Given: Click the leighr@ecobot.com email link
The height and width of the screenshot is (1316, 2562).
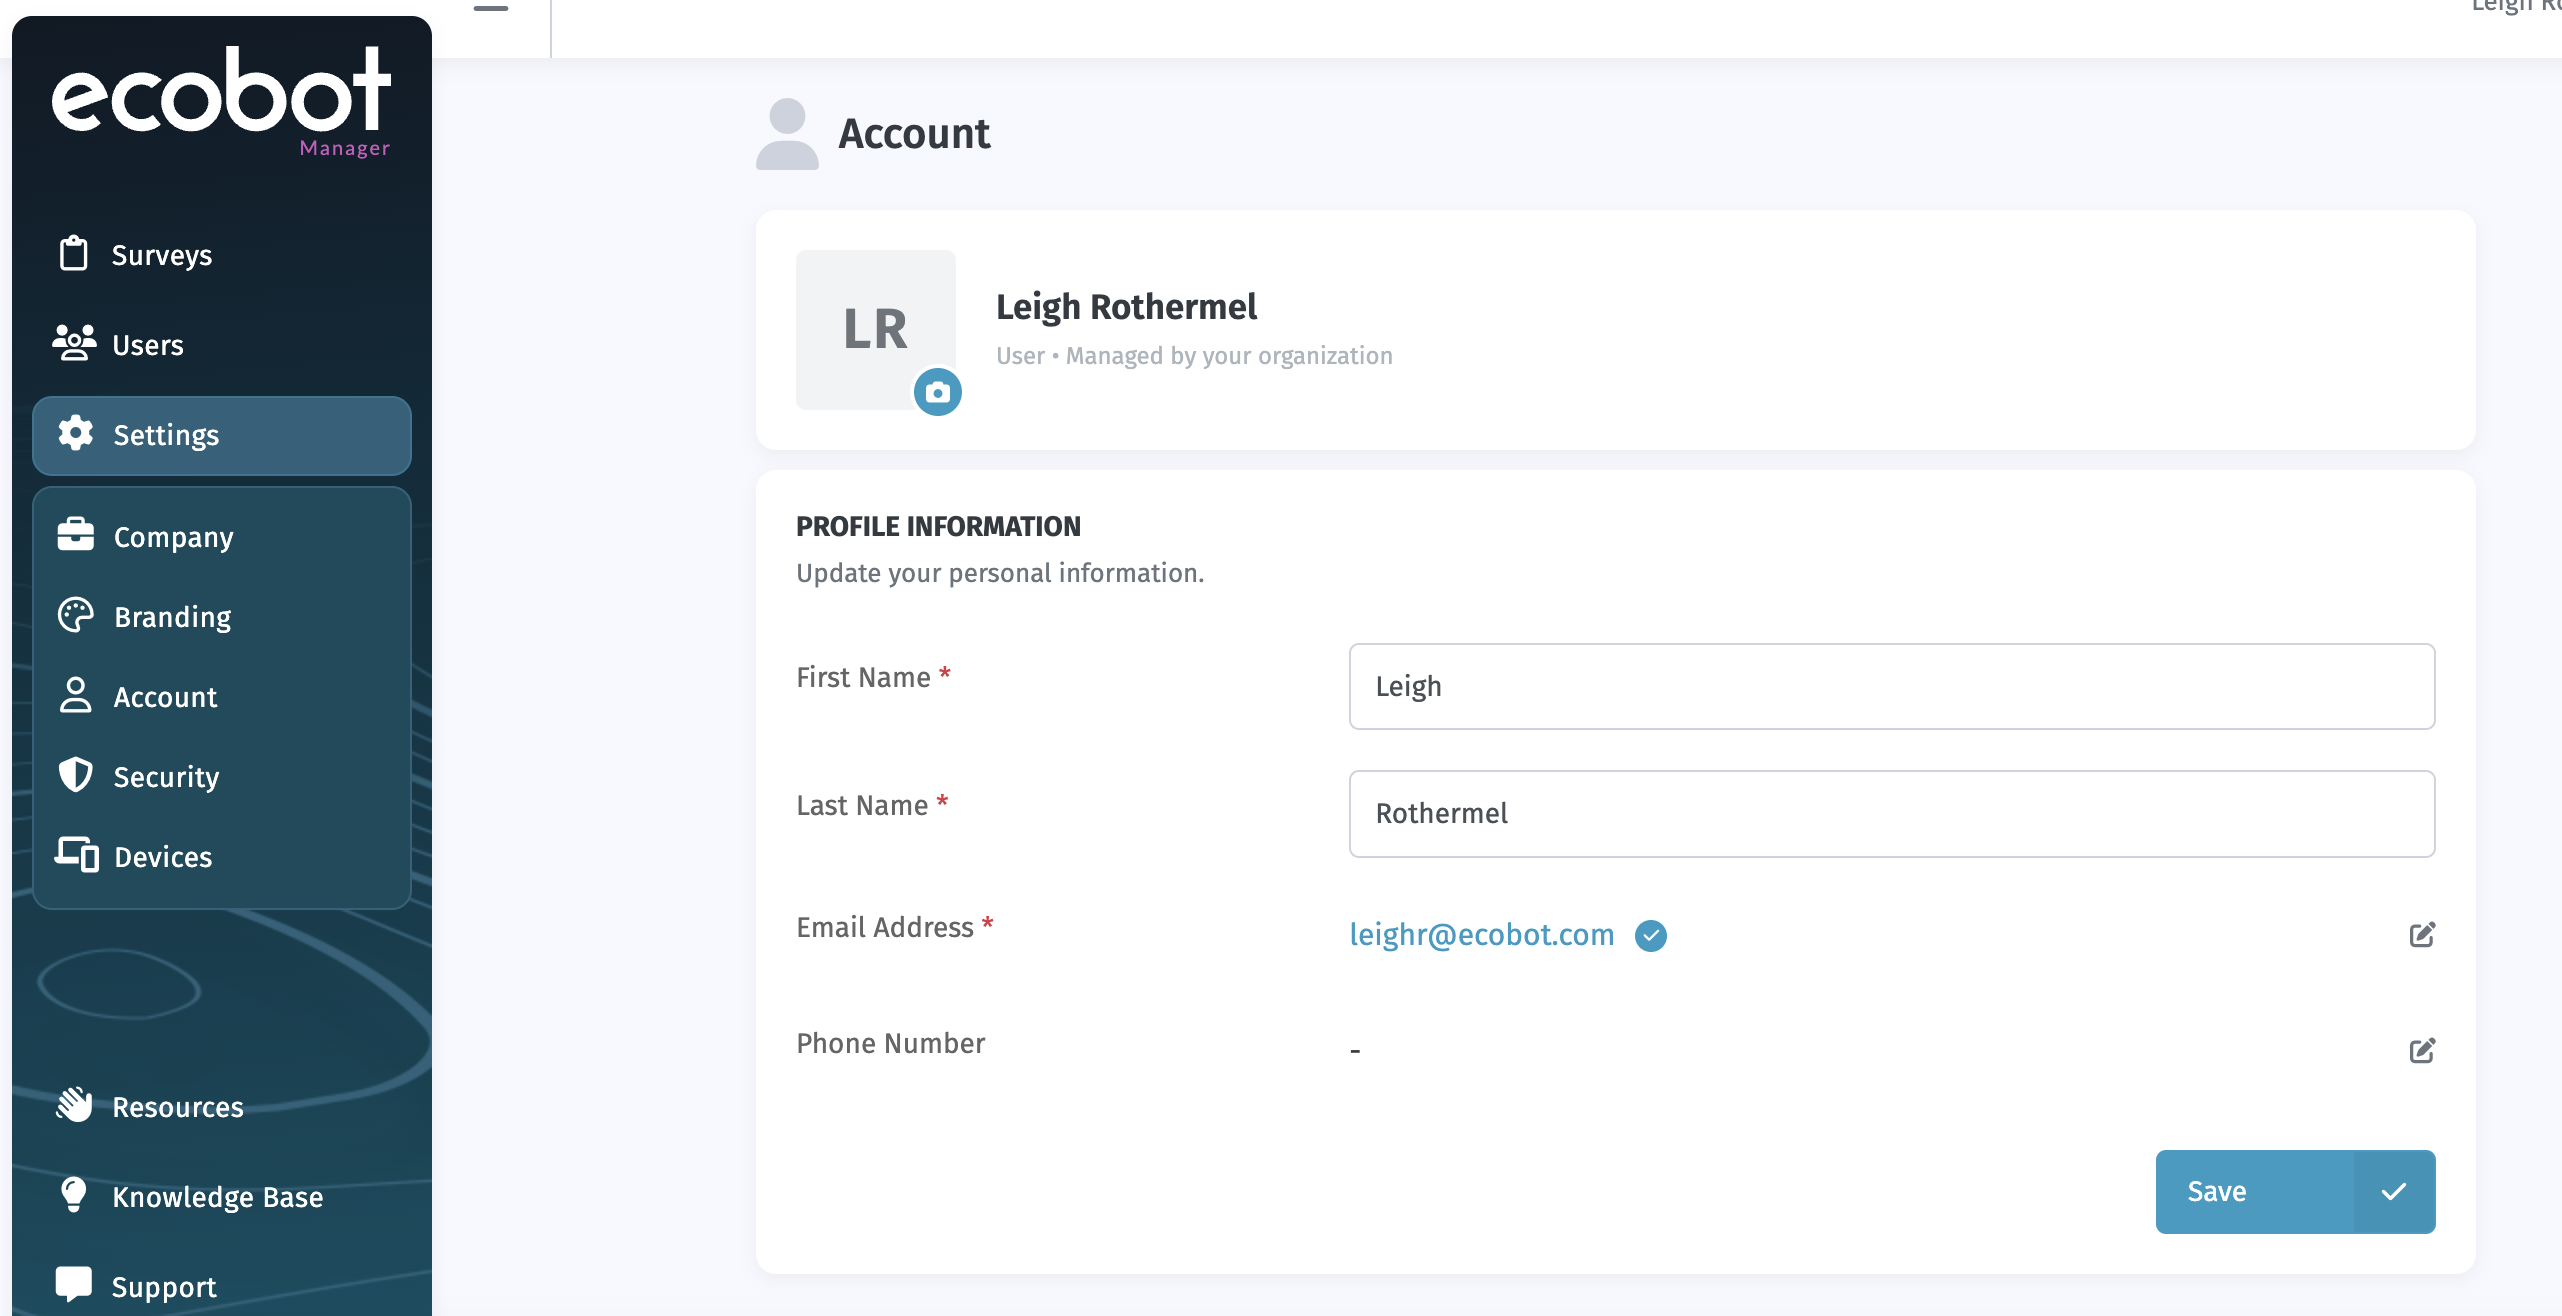Looking at the screenshot, I should point(1481,934).
